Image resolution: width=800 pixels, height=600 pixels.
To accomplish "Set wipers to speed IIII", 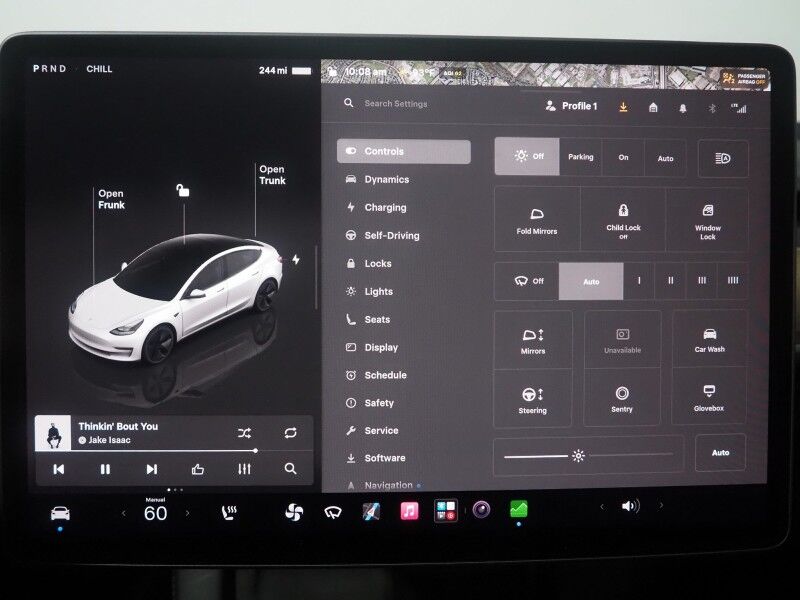I will coord(733,280).
